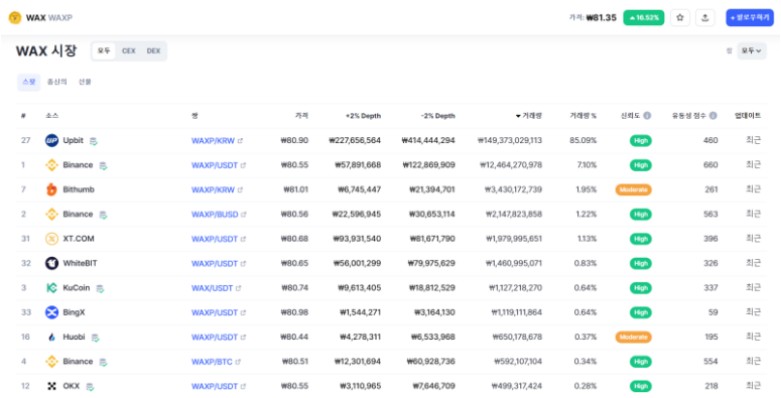
Task: Click the badge icon next to KuCoin
Action: (x=100, y=288)
